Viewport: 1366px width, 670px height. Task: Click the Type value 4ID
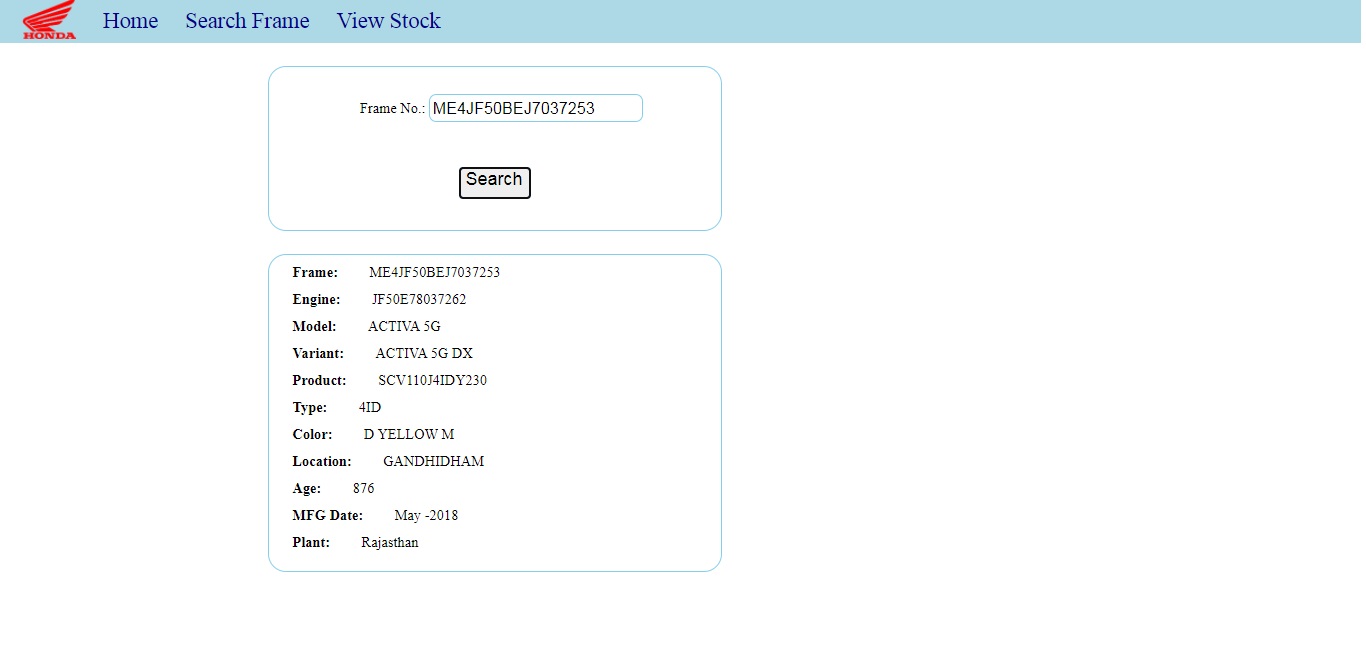370,407
